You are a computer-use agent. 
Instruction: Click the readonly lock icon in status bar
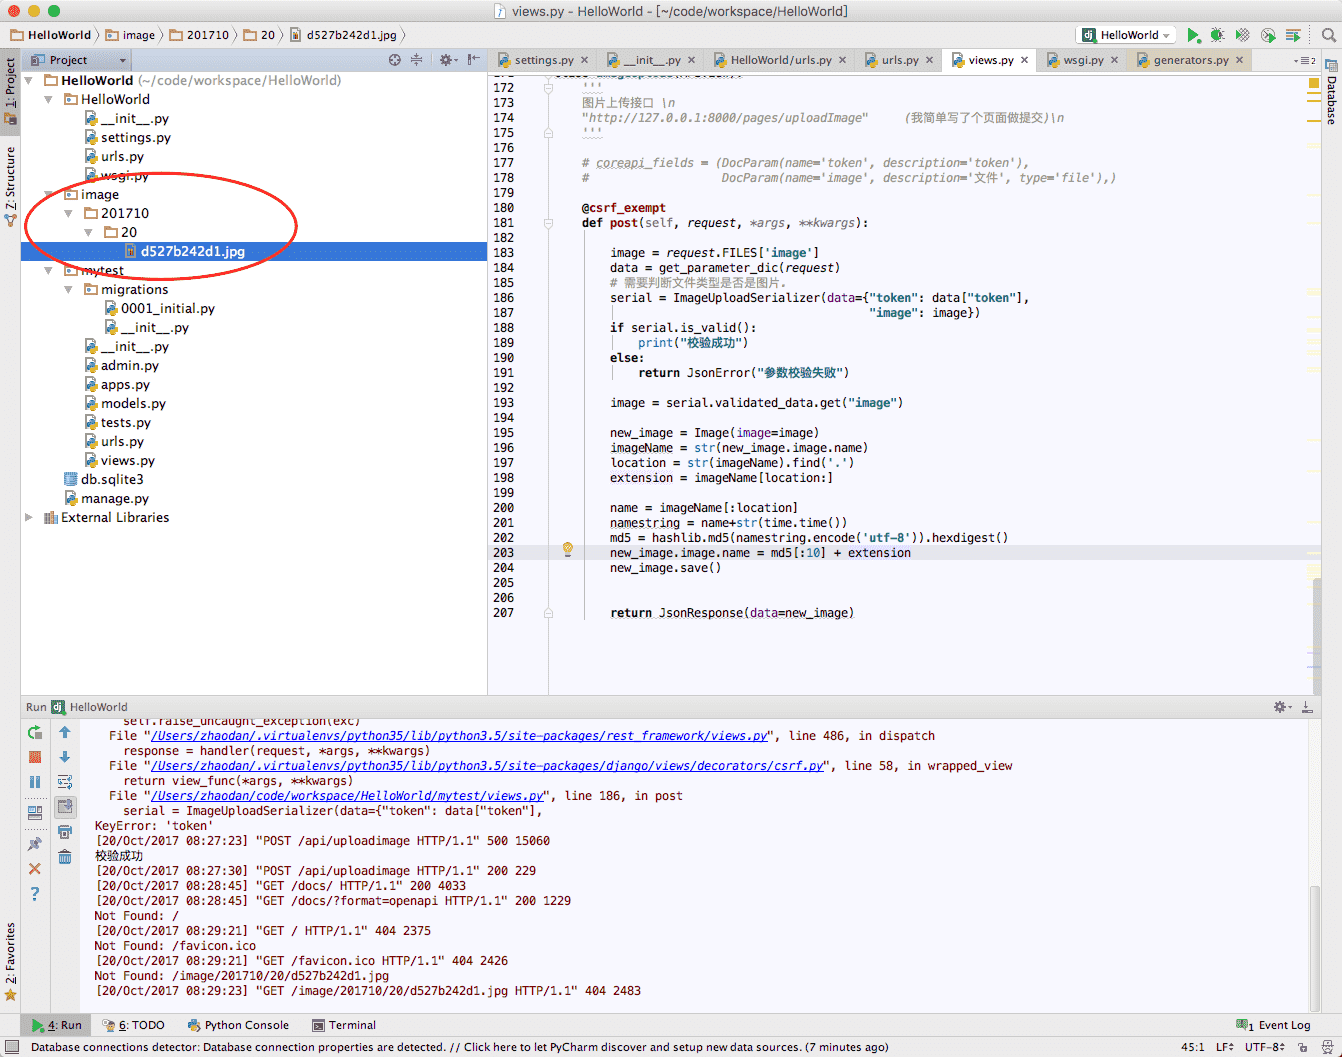1302,1047
